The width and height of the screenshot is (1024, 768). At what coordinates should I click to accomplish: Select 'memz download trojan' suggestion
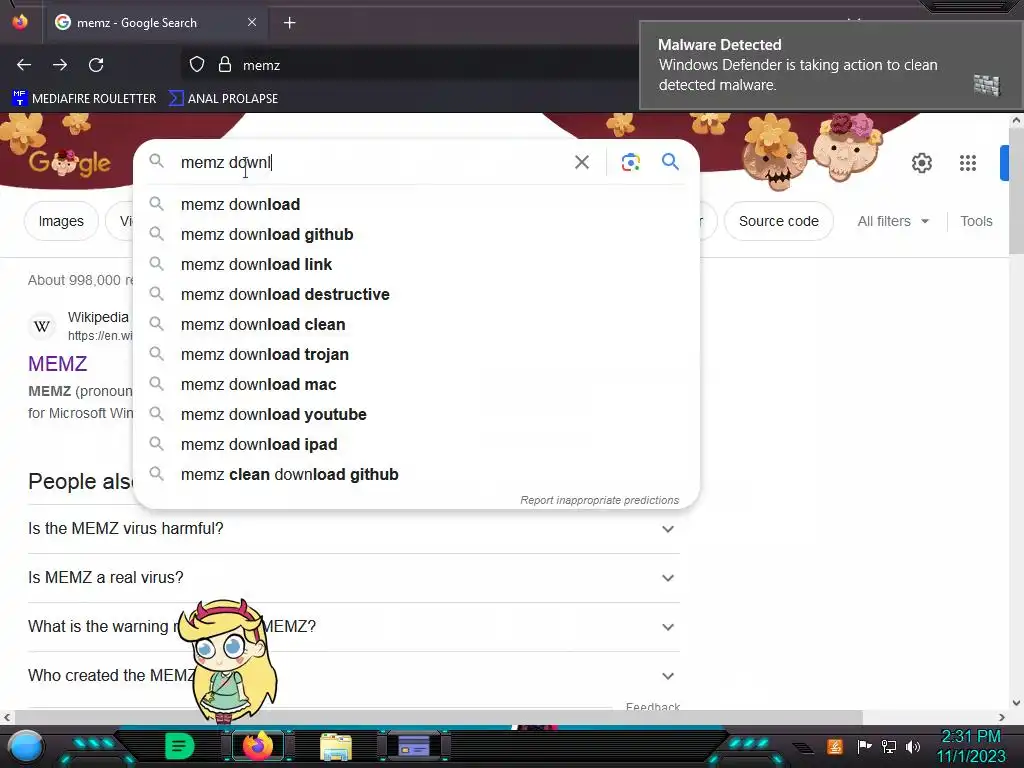tap(416, 355)
